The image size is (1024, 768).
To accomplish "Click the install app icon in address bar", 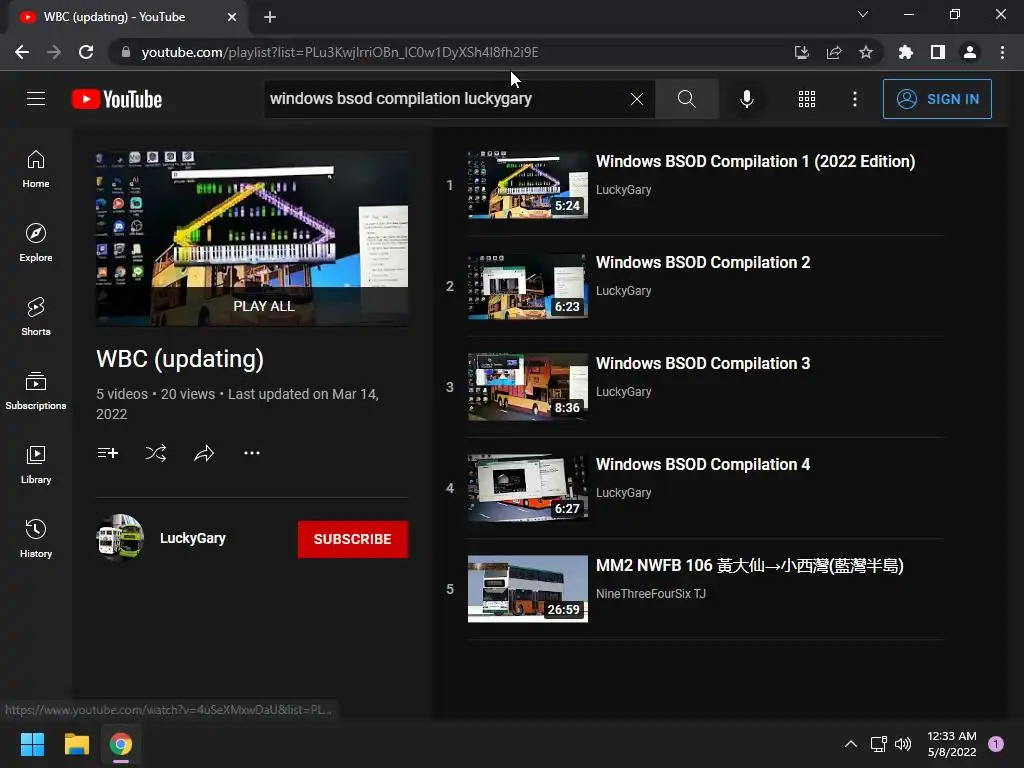I will point(801,52).
